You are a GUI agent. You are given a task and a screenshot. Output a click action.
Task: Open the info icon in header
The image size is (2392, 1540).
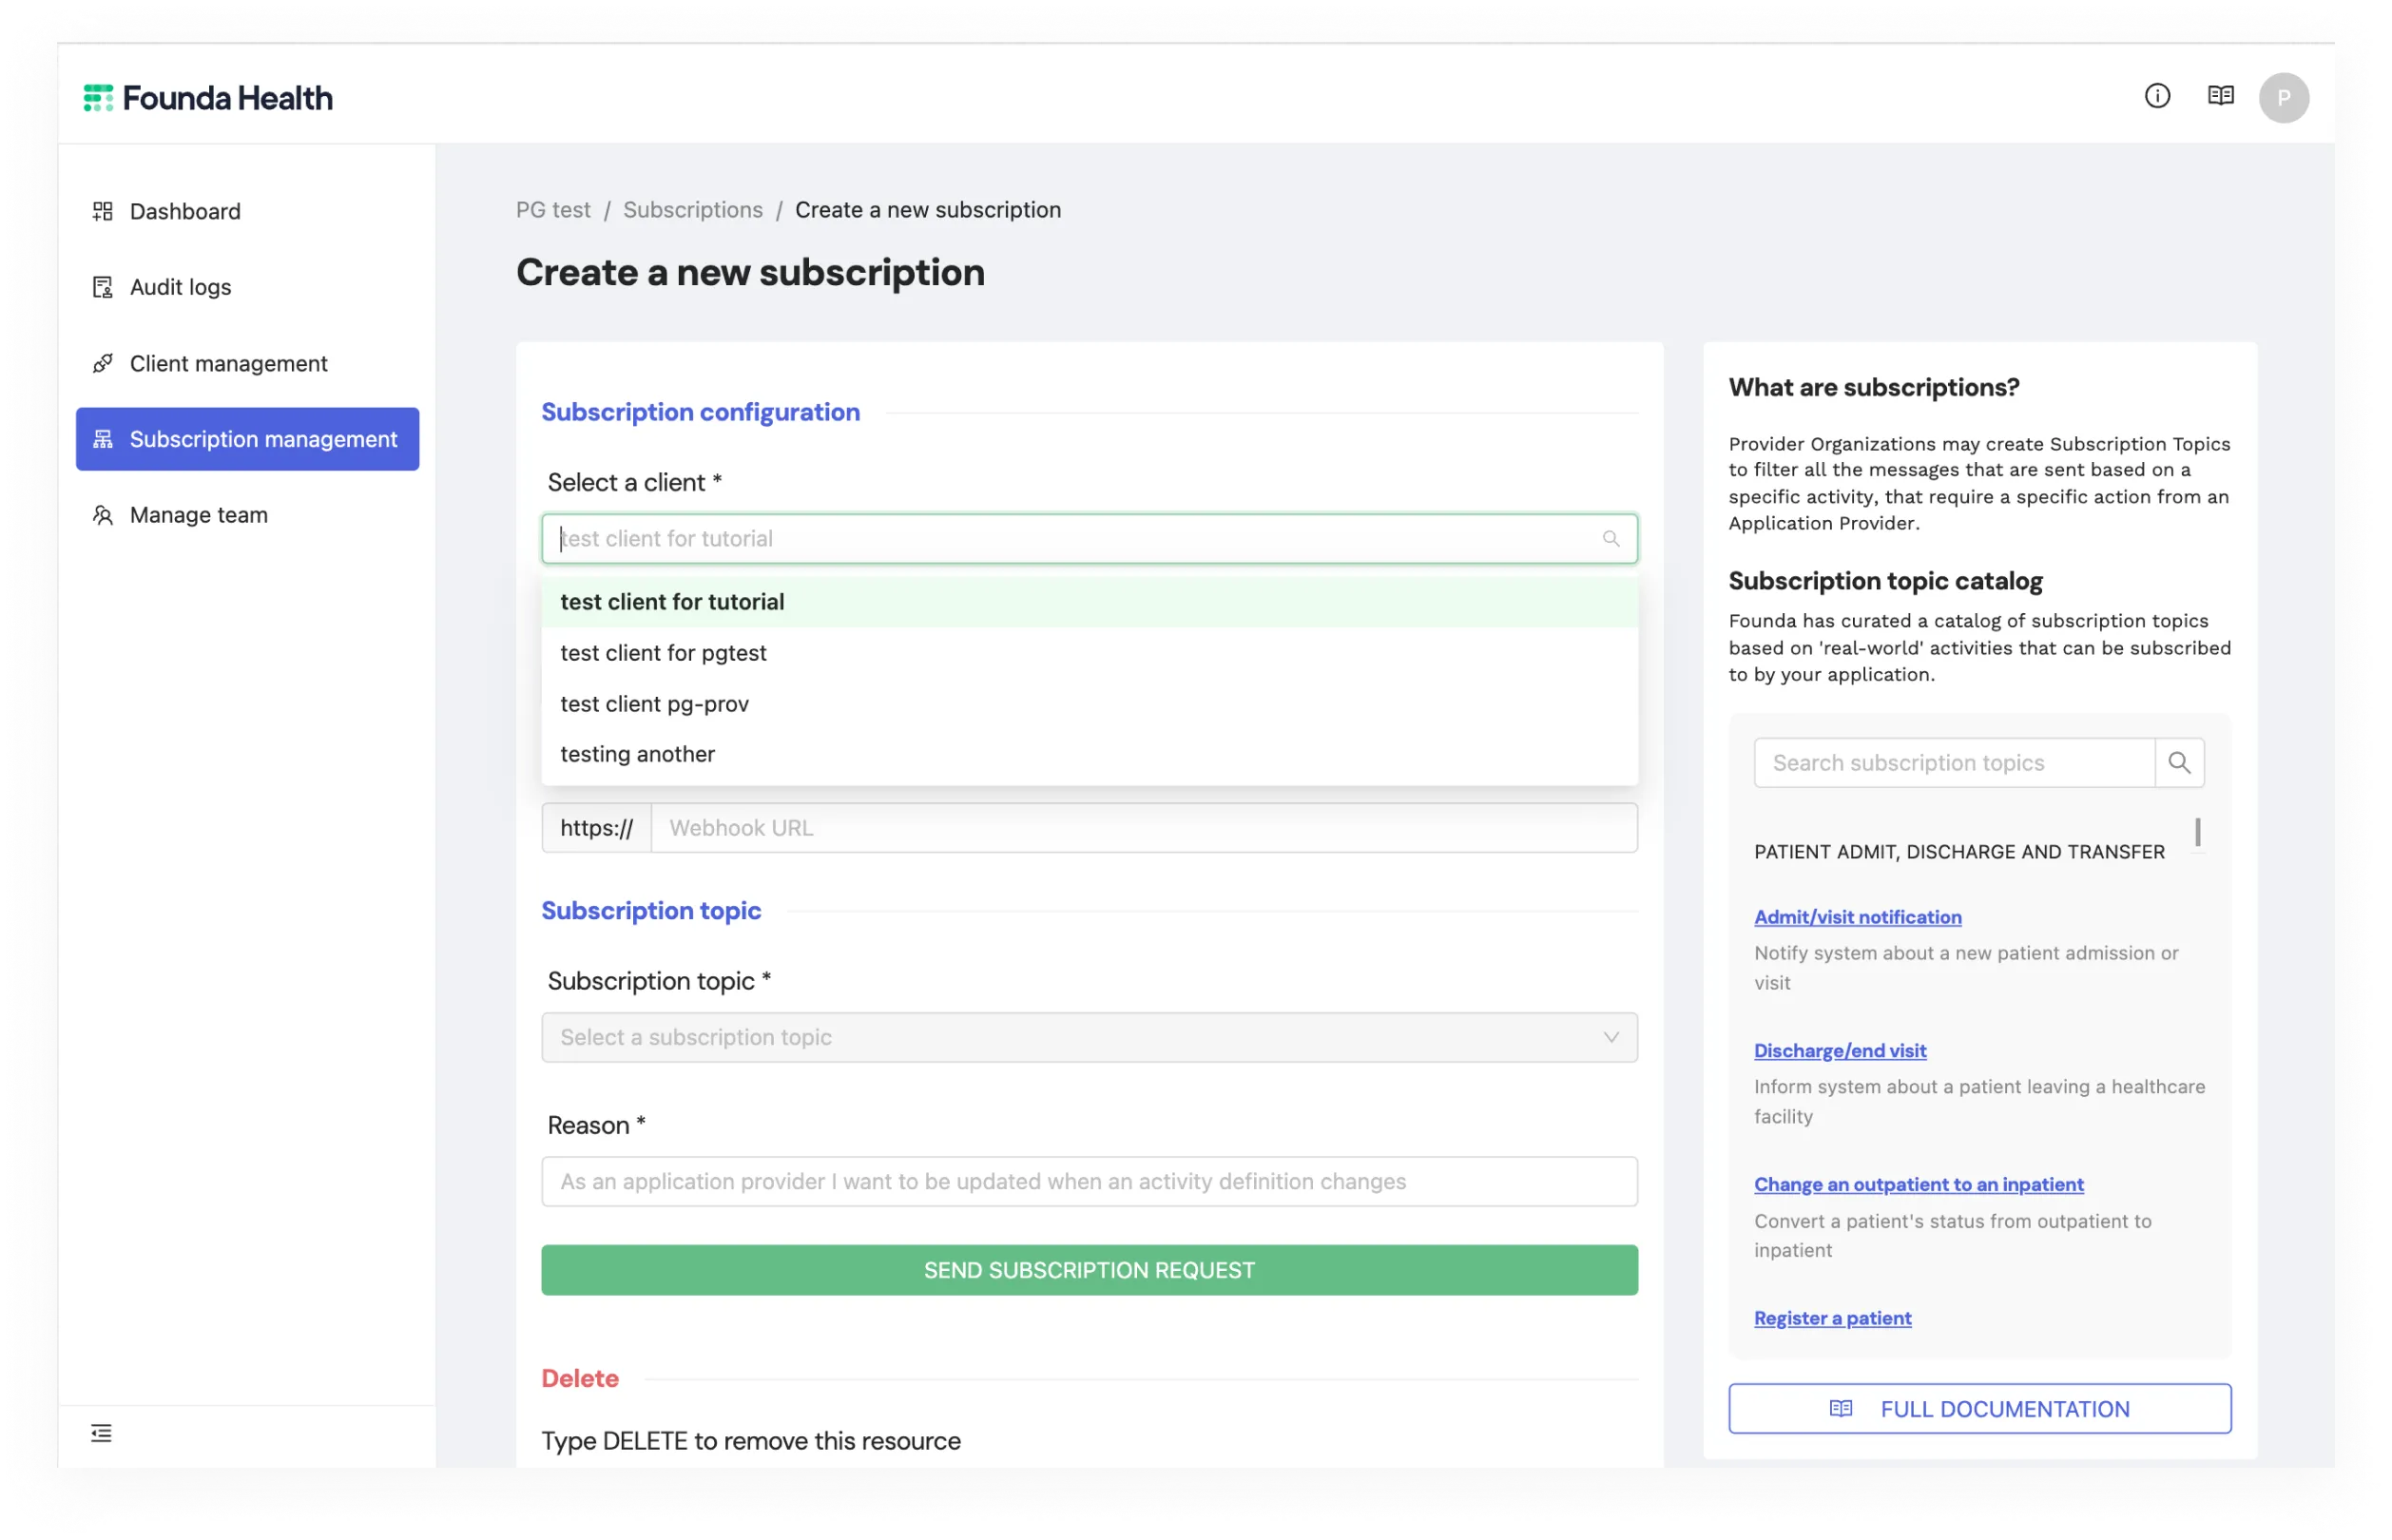(2157, 96)
